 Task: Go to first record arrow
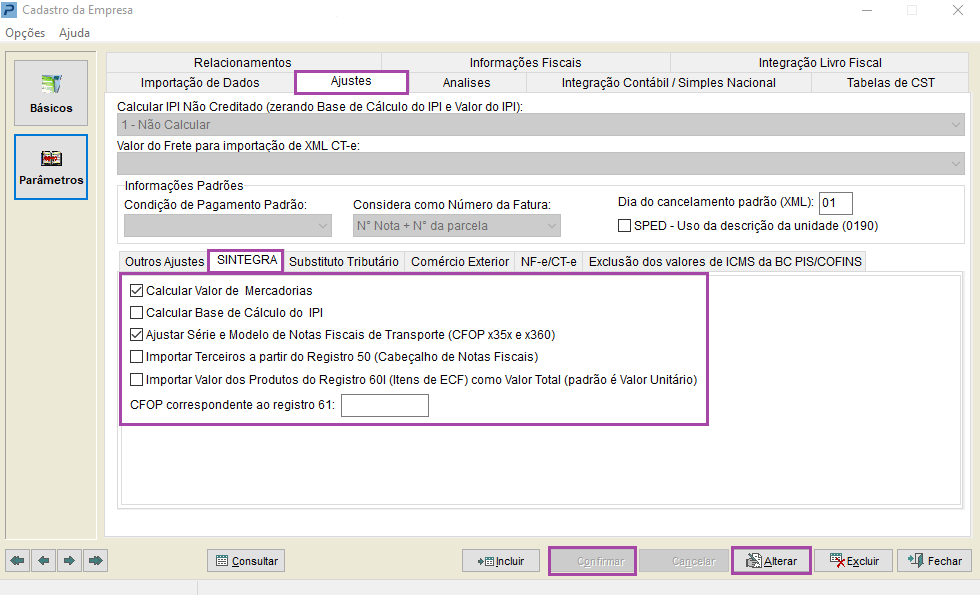[18, 561]
